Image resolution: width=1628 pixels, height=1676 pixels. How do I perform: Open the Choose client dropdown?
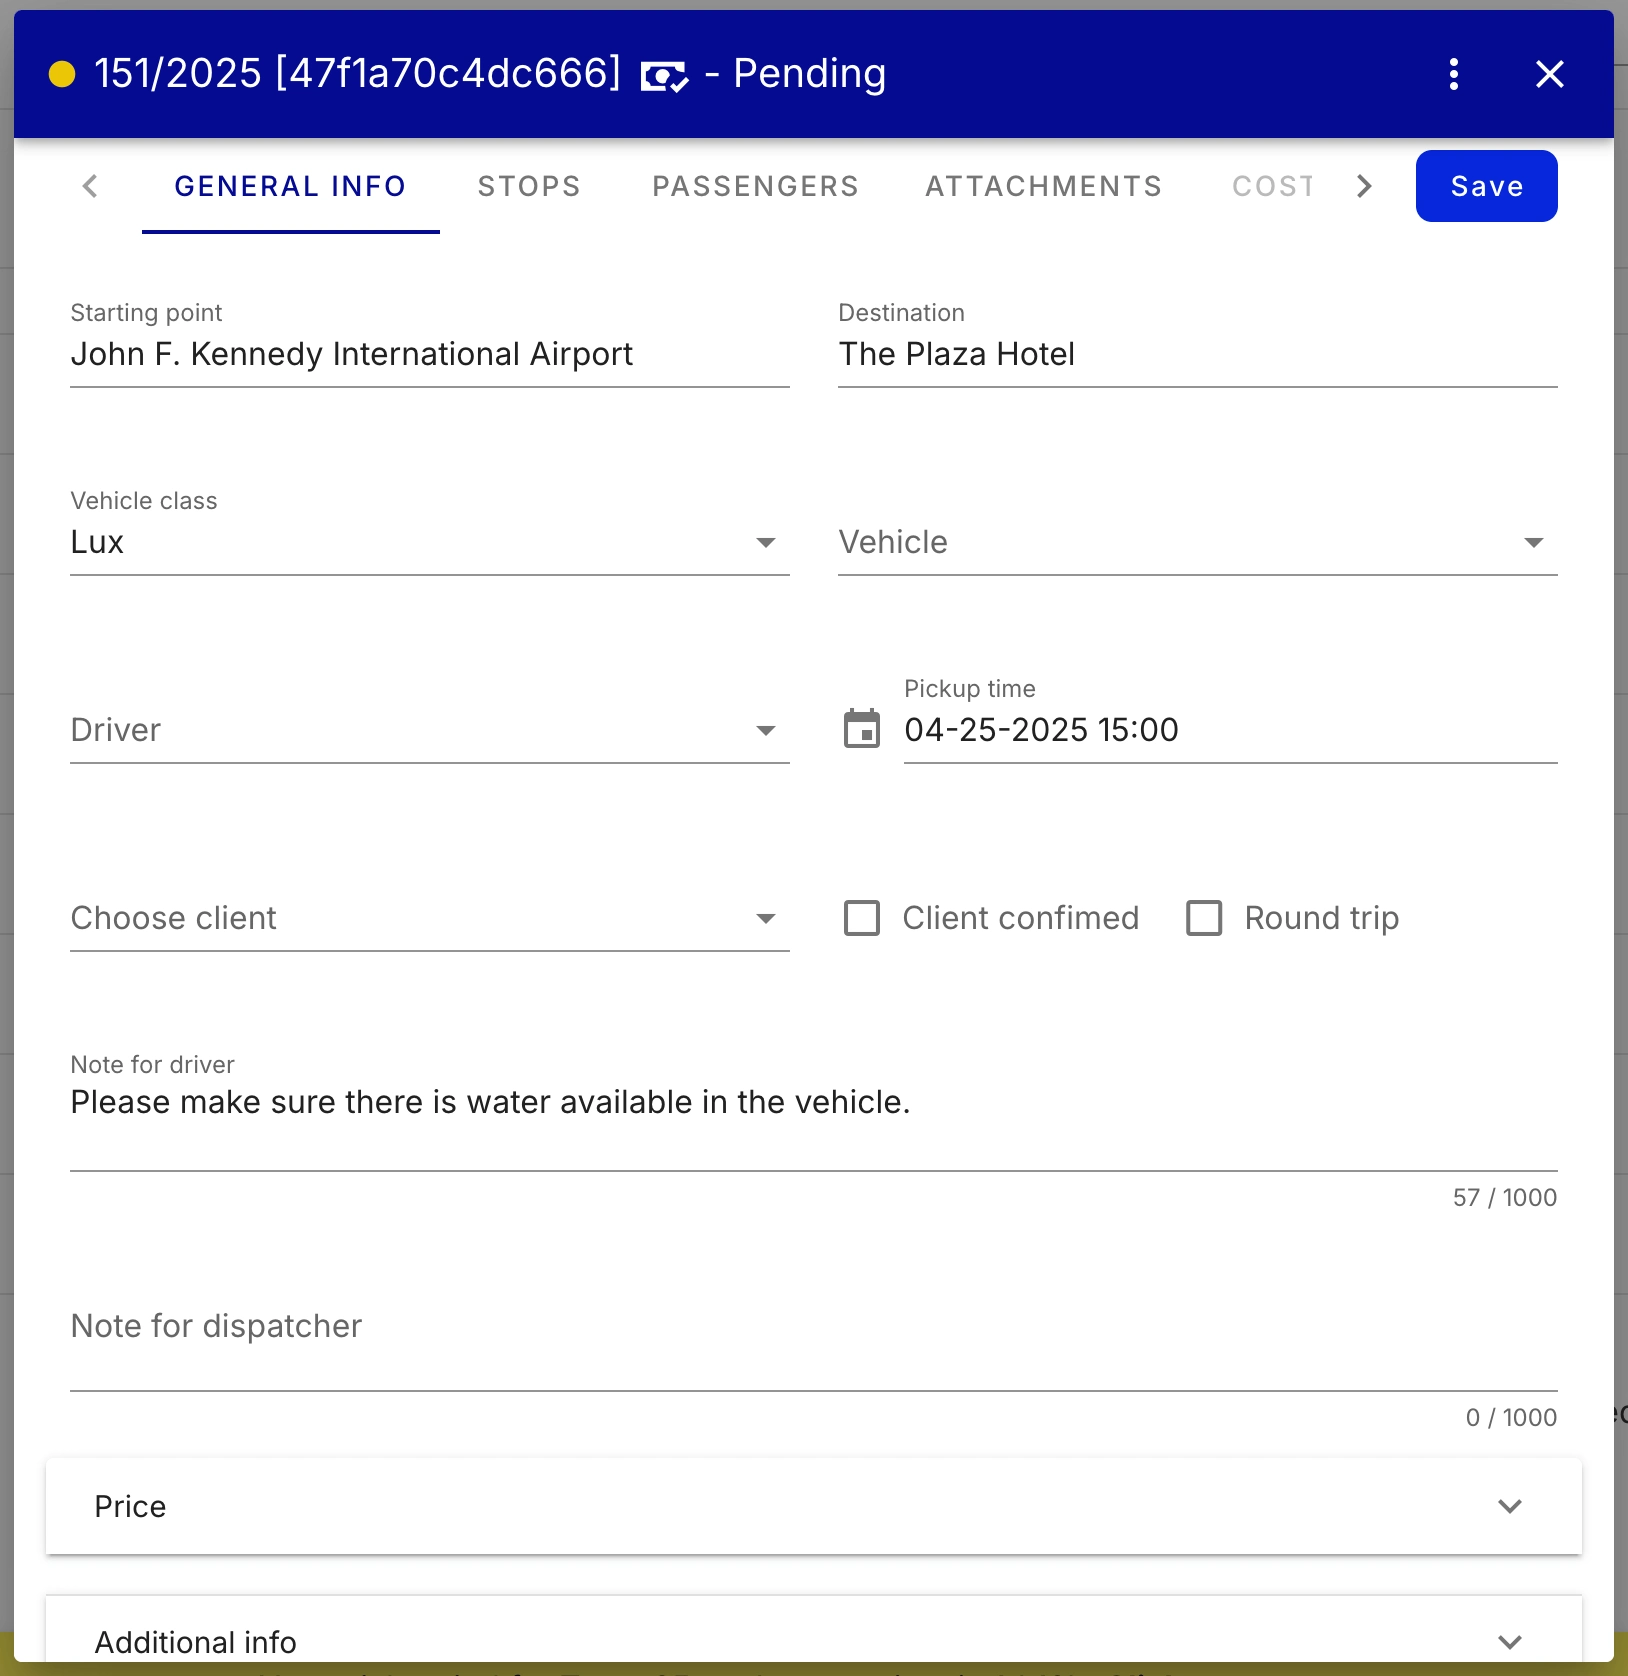coord(766,917)
